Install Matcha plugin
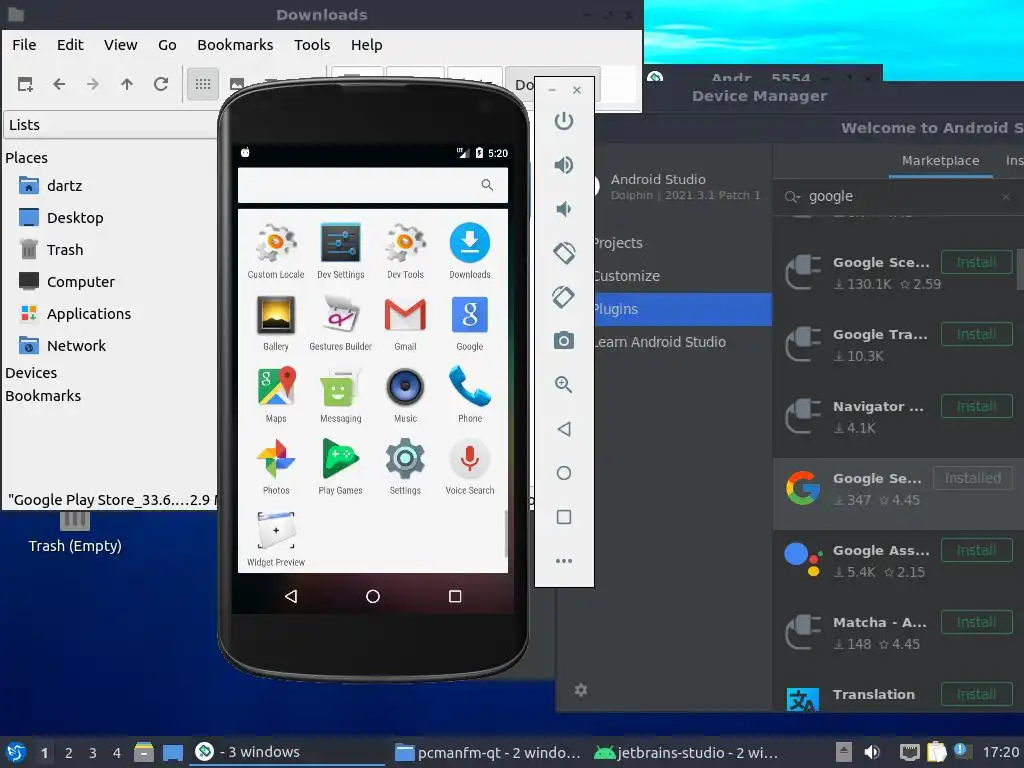 tap(976, 622)
